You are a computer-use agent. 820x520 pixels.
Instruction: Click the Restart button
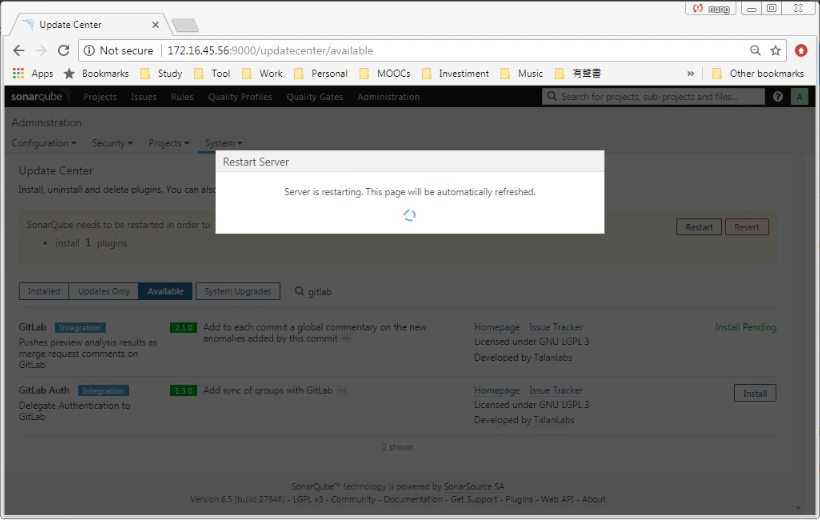[699, 227]
